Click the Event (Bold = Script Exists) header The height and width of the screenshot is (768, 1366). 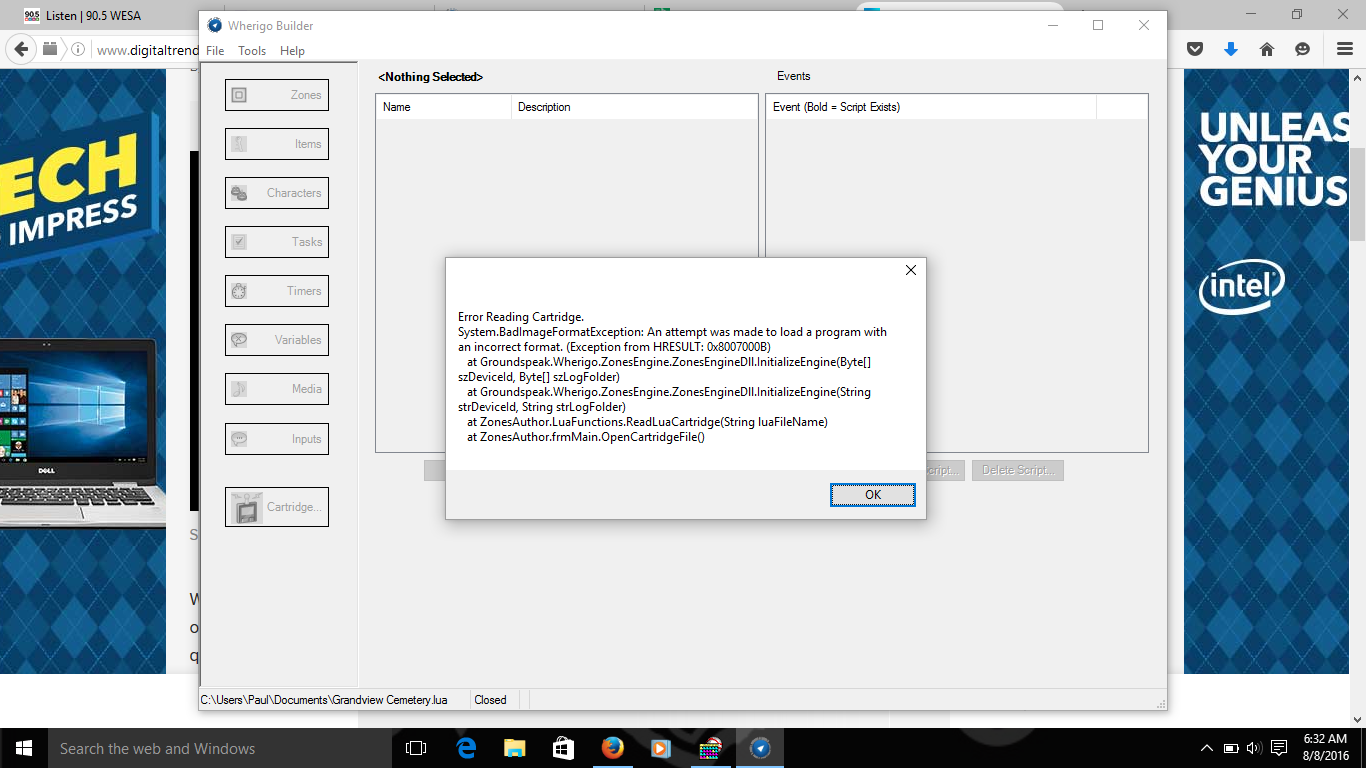tap(931, 107)
